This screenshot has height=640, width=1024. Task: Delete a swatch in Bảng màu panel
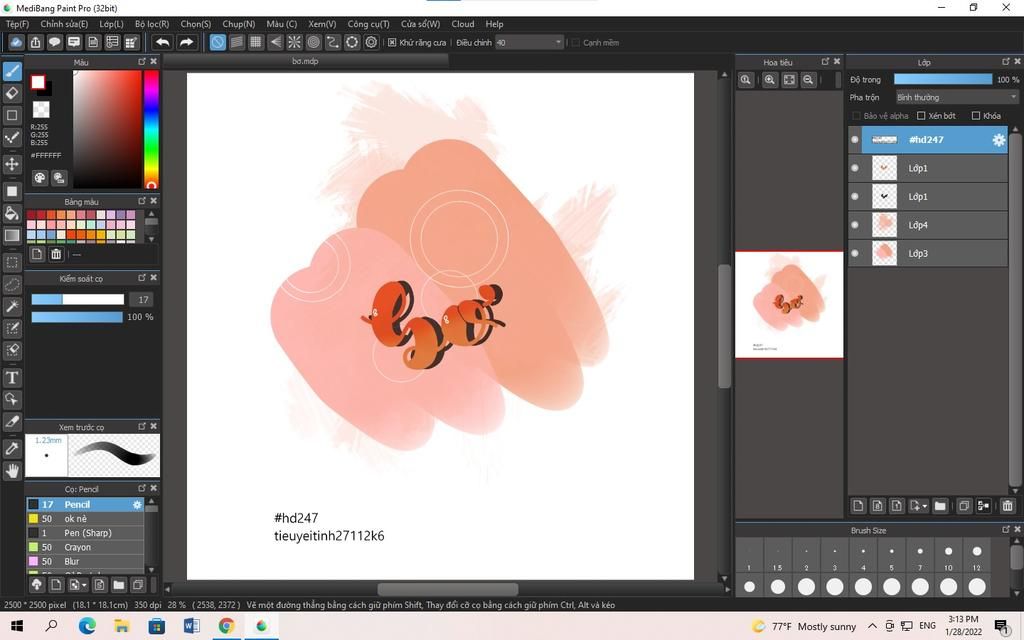tap(56, 254)
